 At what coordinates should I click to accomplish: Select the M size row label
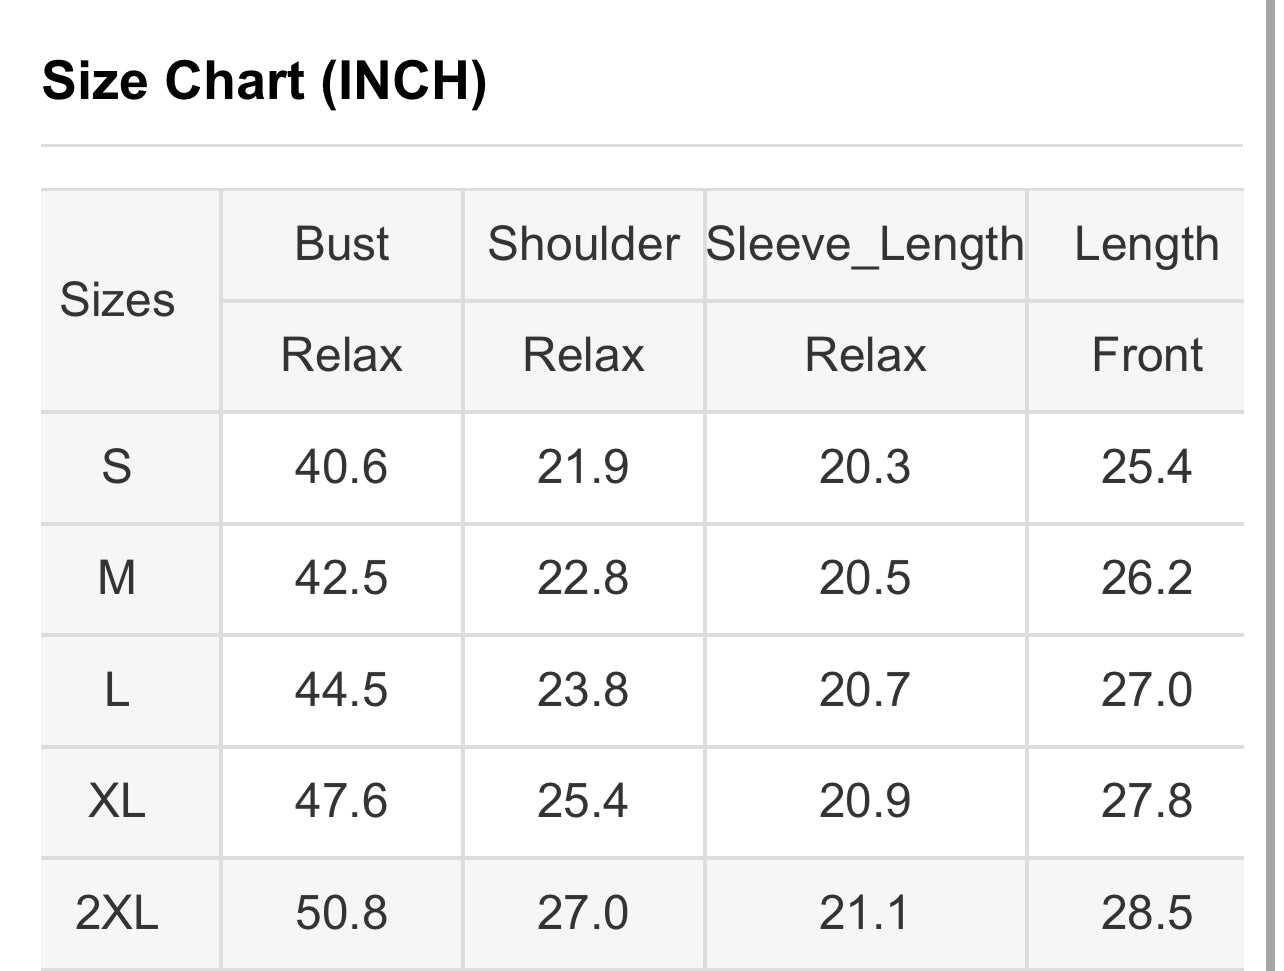coord(117,578)
